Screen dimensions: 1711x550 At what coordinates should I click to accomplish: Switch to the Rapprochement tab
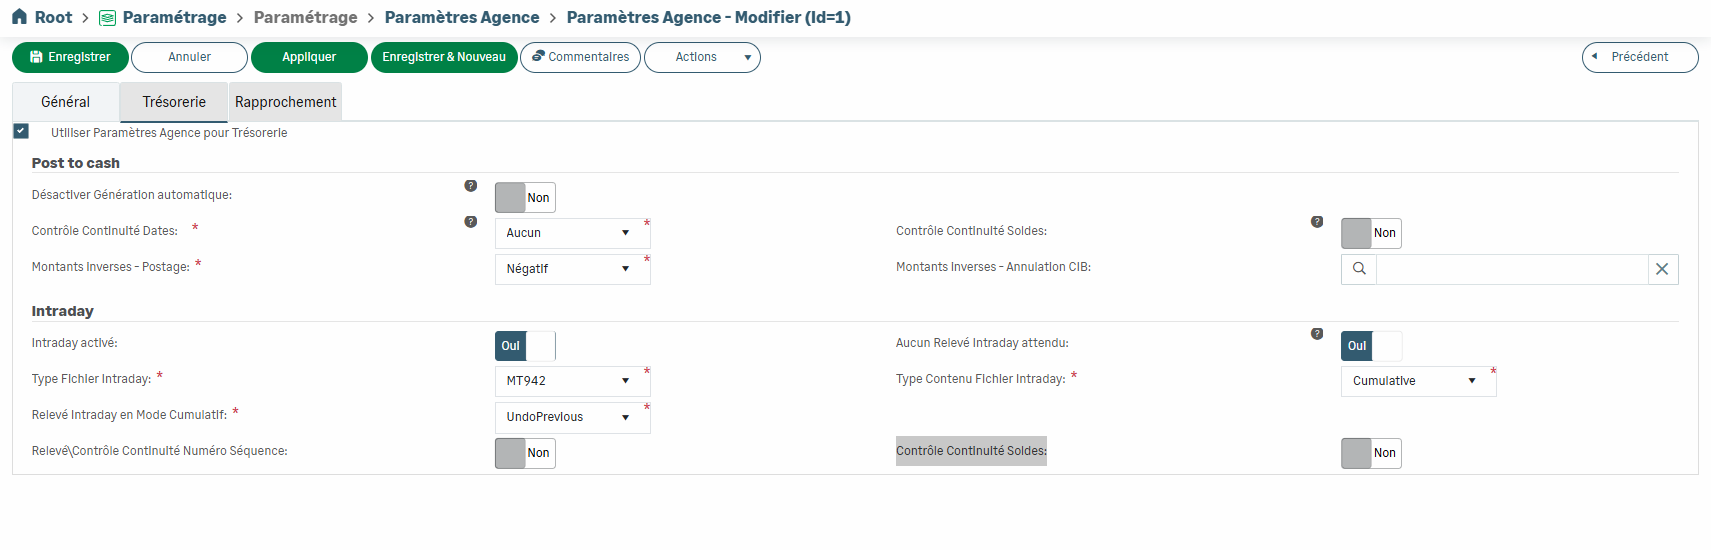pos(286,102)
